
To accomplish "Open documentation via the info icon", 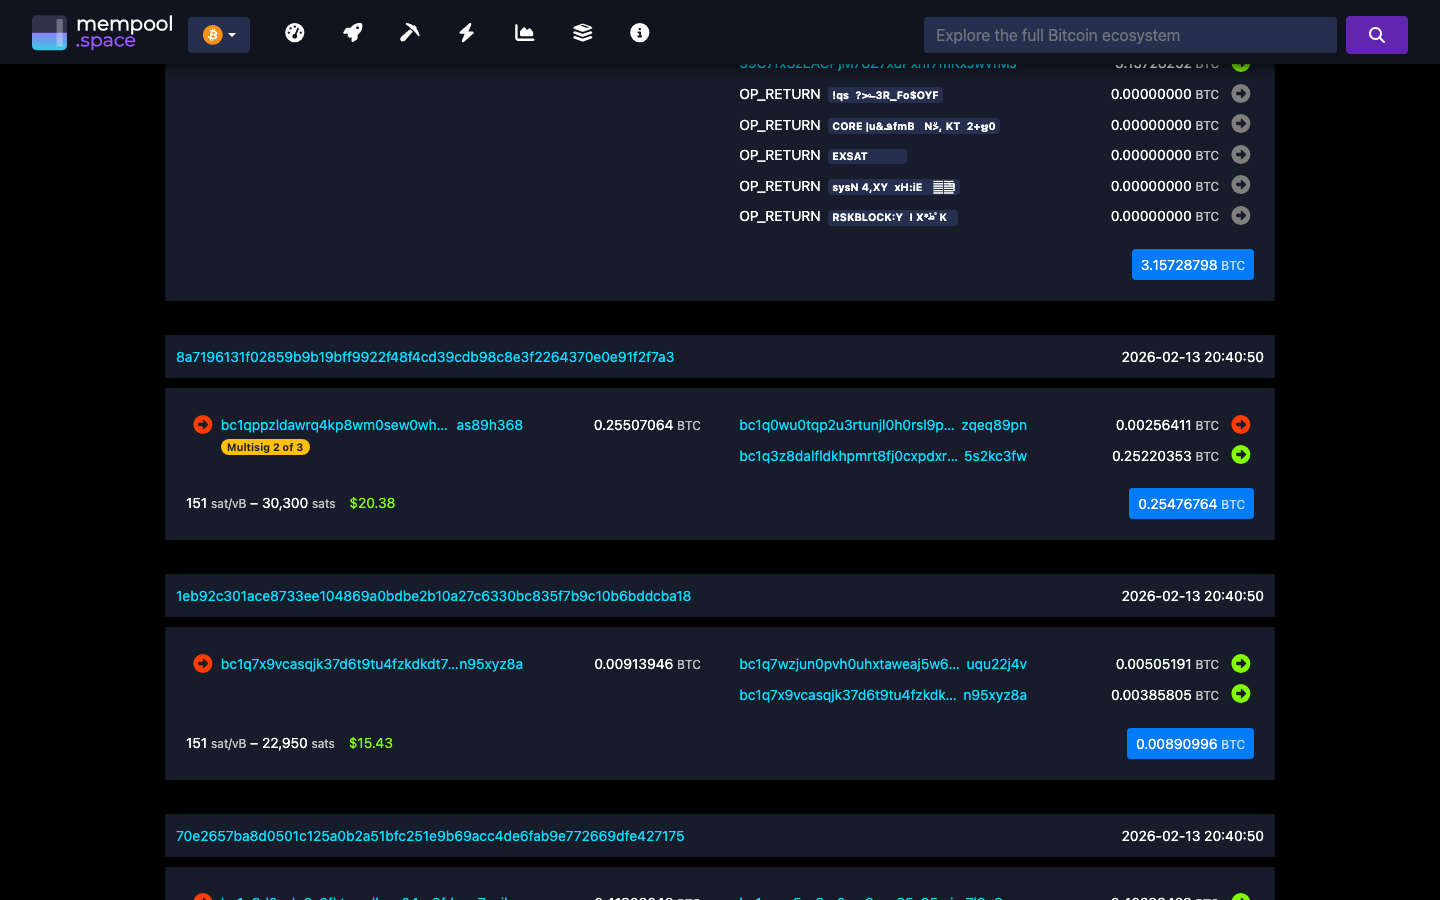I will 639,32.
